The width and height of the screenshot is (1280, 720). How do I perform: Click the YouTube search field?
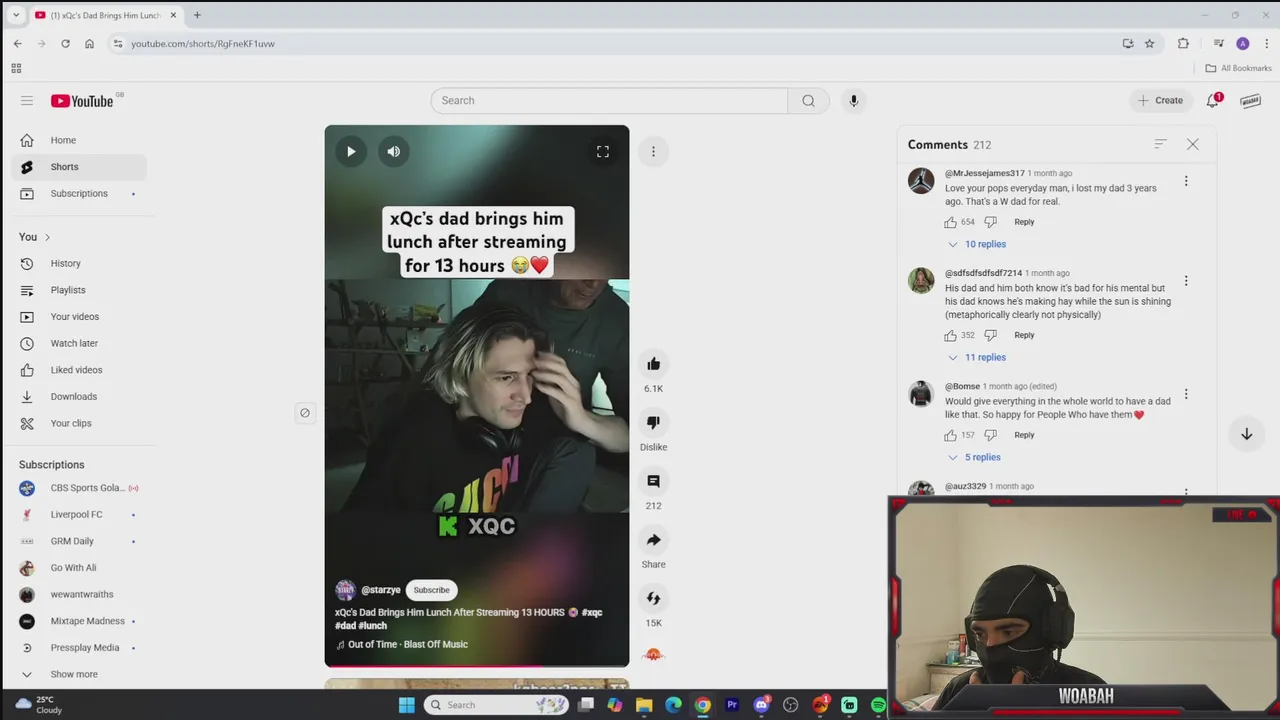(609, 100)
